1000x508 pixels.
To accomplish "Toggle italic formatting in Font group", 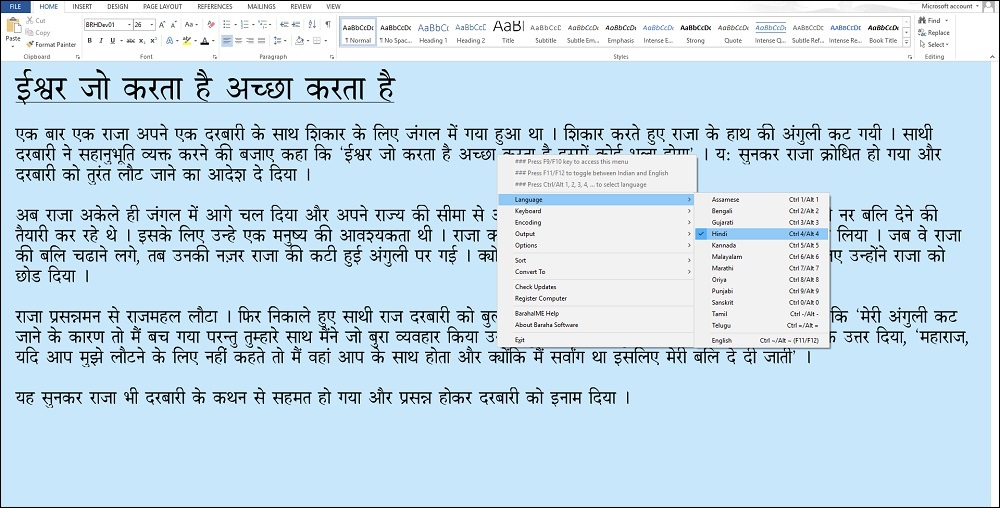I will [x=101, y=41].
